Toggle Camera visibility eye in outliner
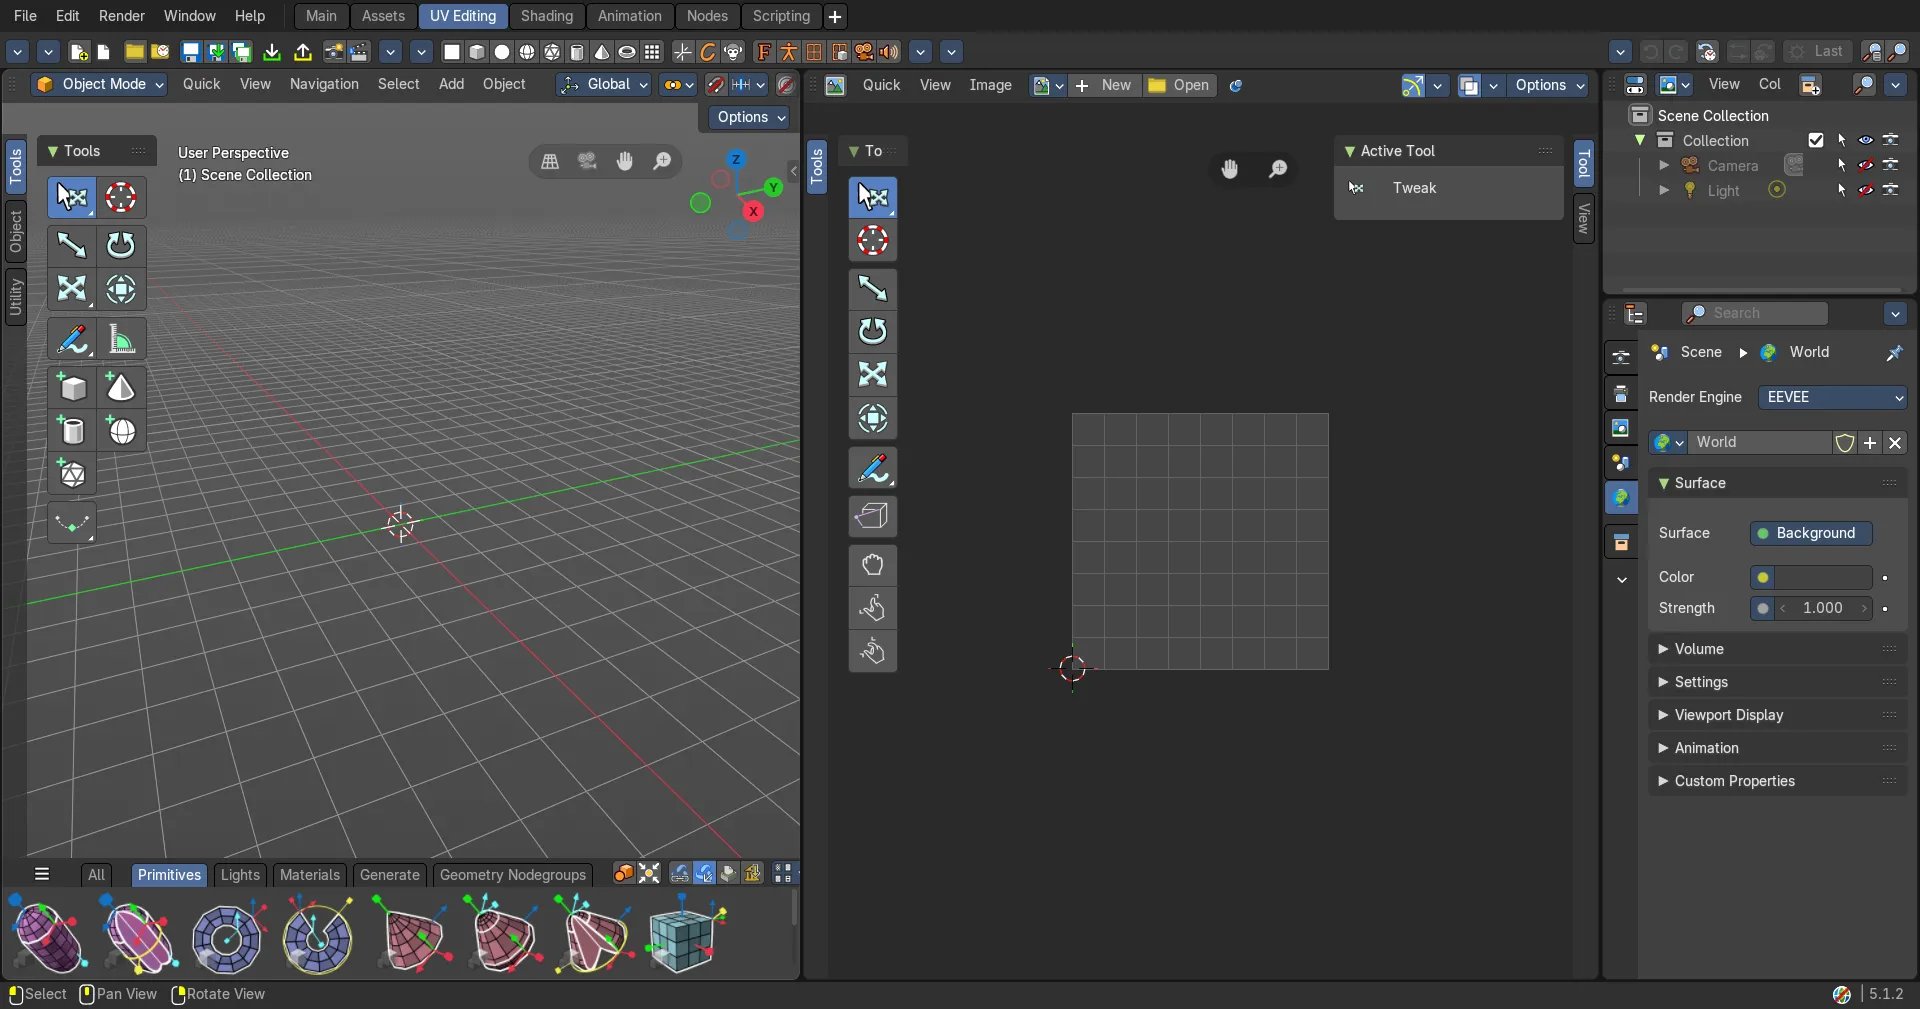The image size is (1920, 1009). pos(1866,165)
